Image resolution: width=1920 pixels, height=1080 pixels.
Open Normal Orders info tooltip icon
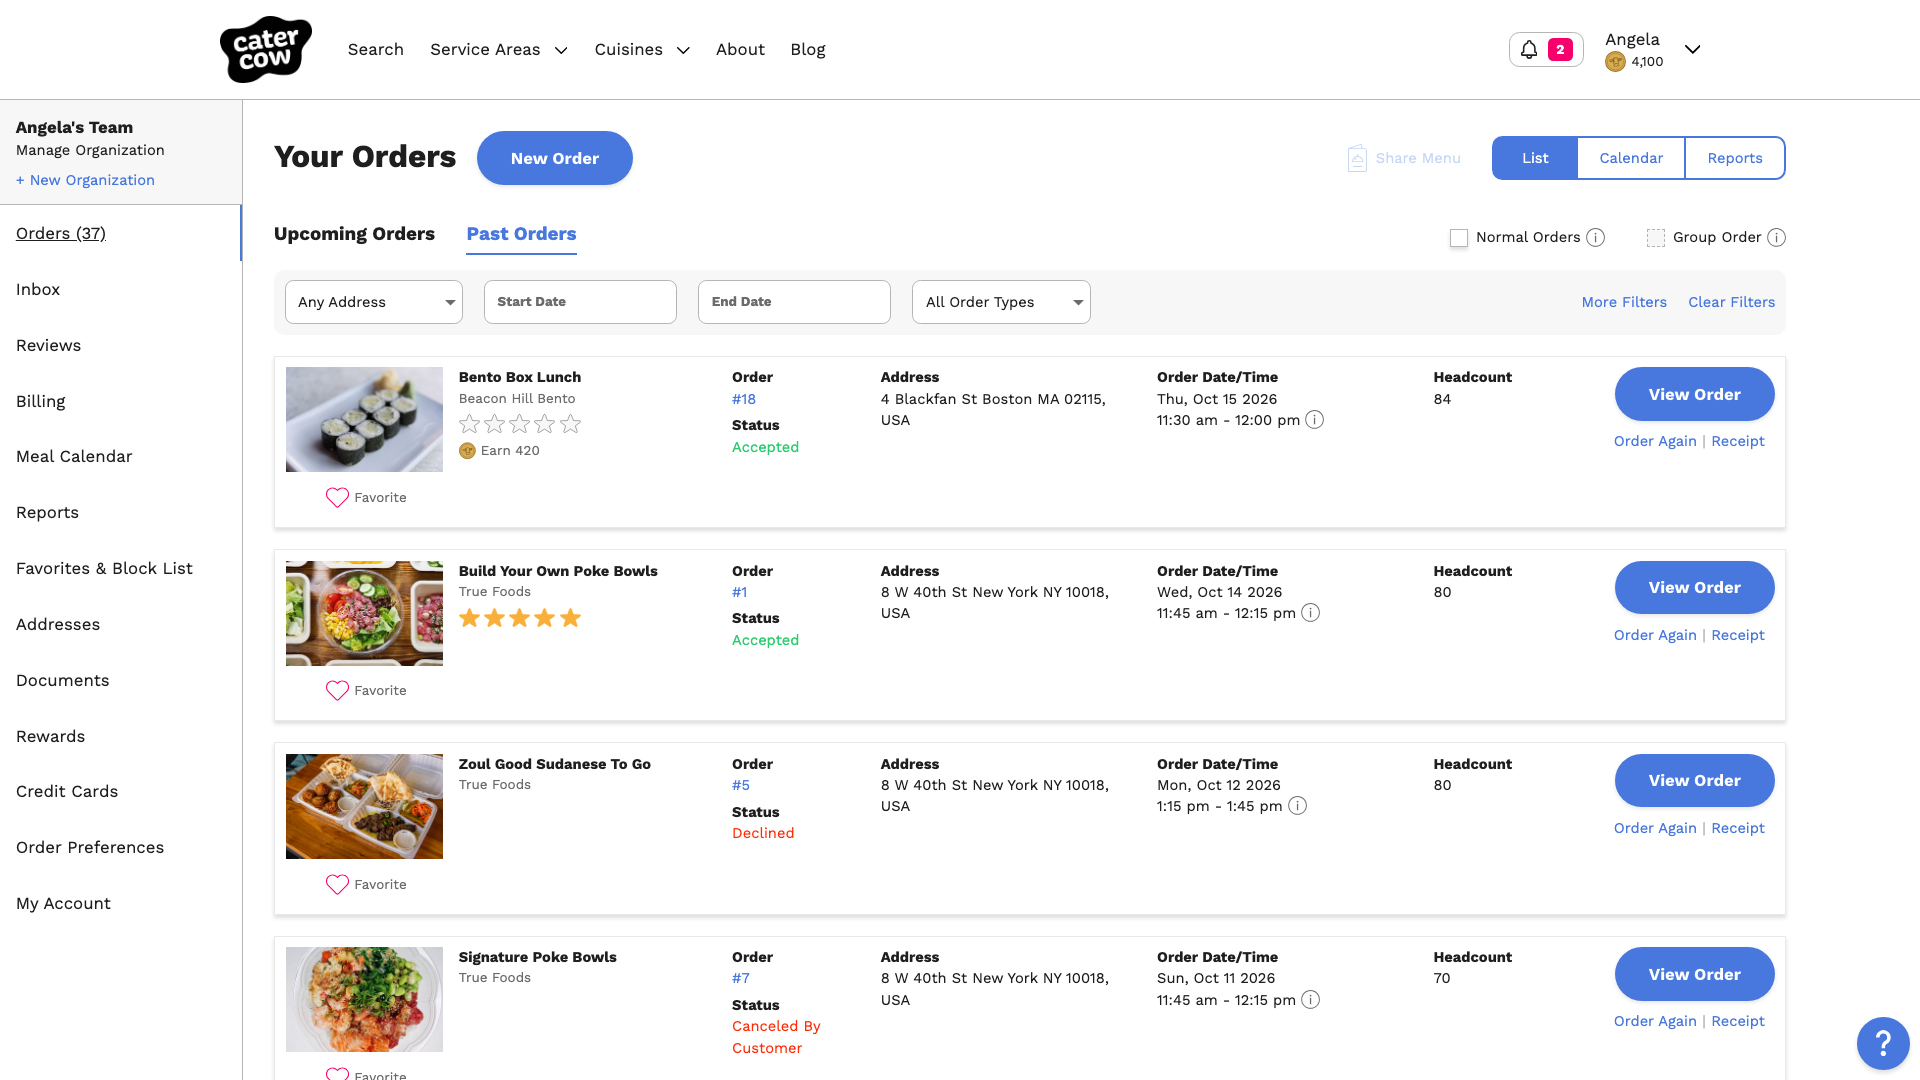click(1596, 238)
